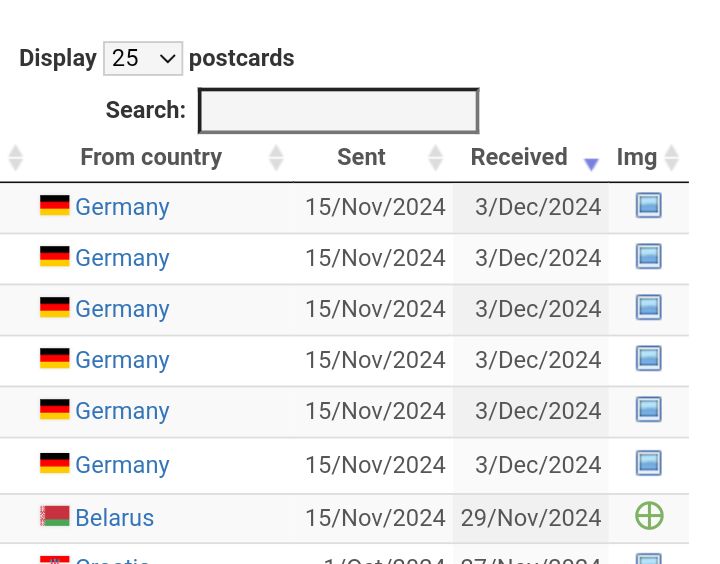Screen dimensions: 720x564
Task: Click blue sort arrow next to Received
Action: click(591, 163)
